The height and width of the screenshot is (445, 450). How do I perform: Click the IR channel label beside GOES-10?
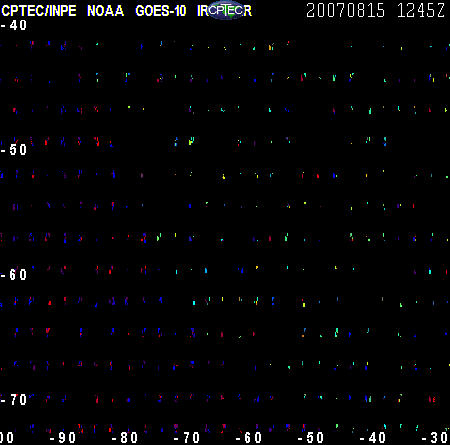coord(202,11)
